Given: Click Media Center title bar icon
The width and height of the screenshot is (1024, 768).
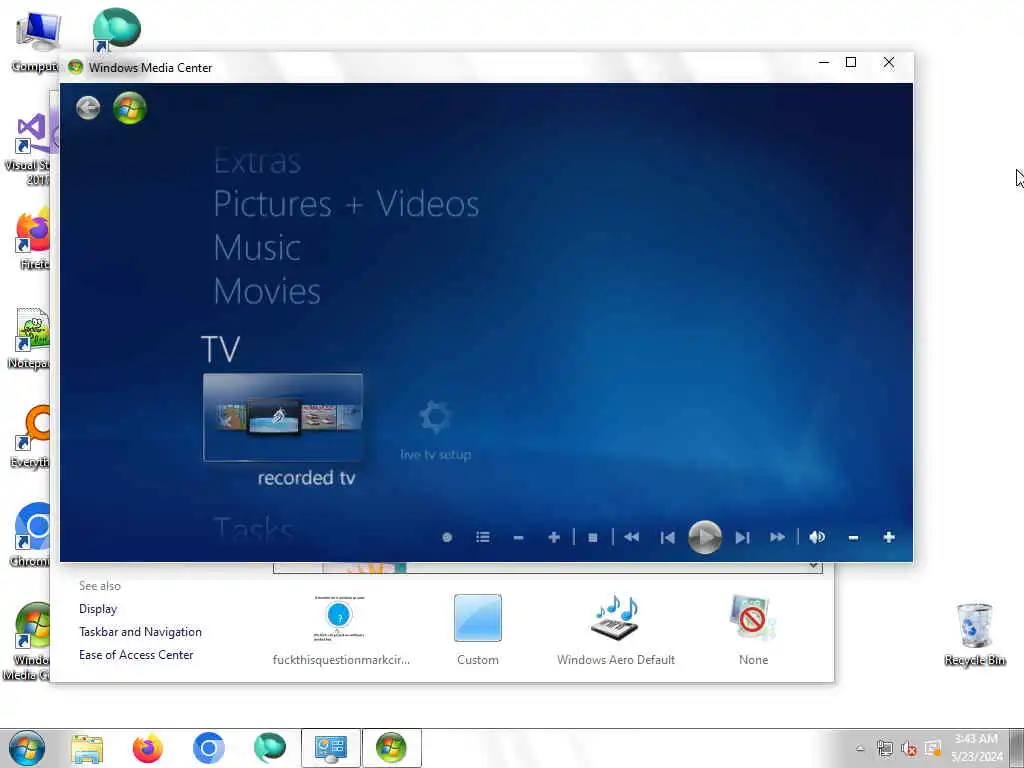Looking at the screenshot, I should [x=75, y=67].
